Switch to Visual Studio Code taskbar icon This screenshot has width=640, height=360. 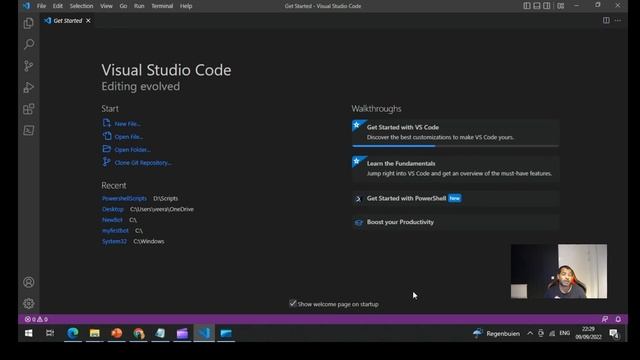(x=204, y=333)
